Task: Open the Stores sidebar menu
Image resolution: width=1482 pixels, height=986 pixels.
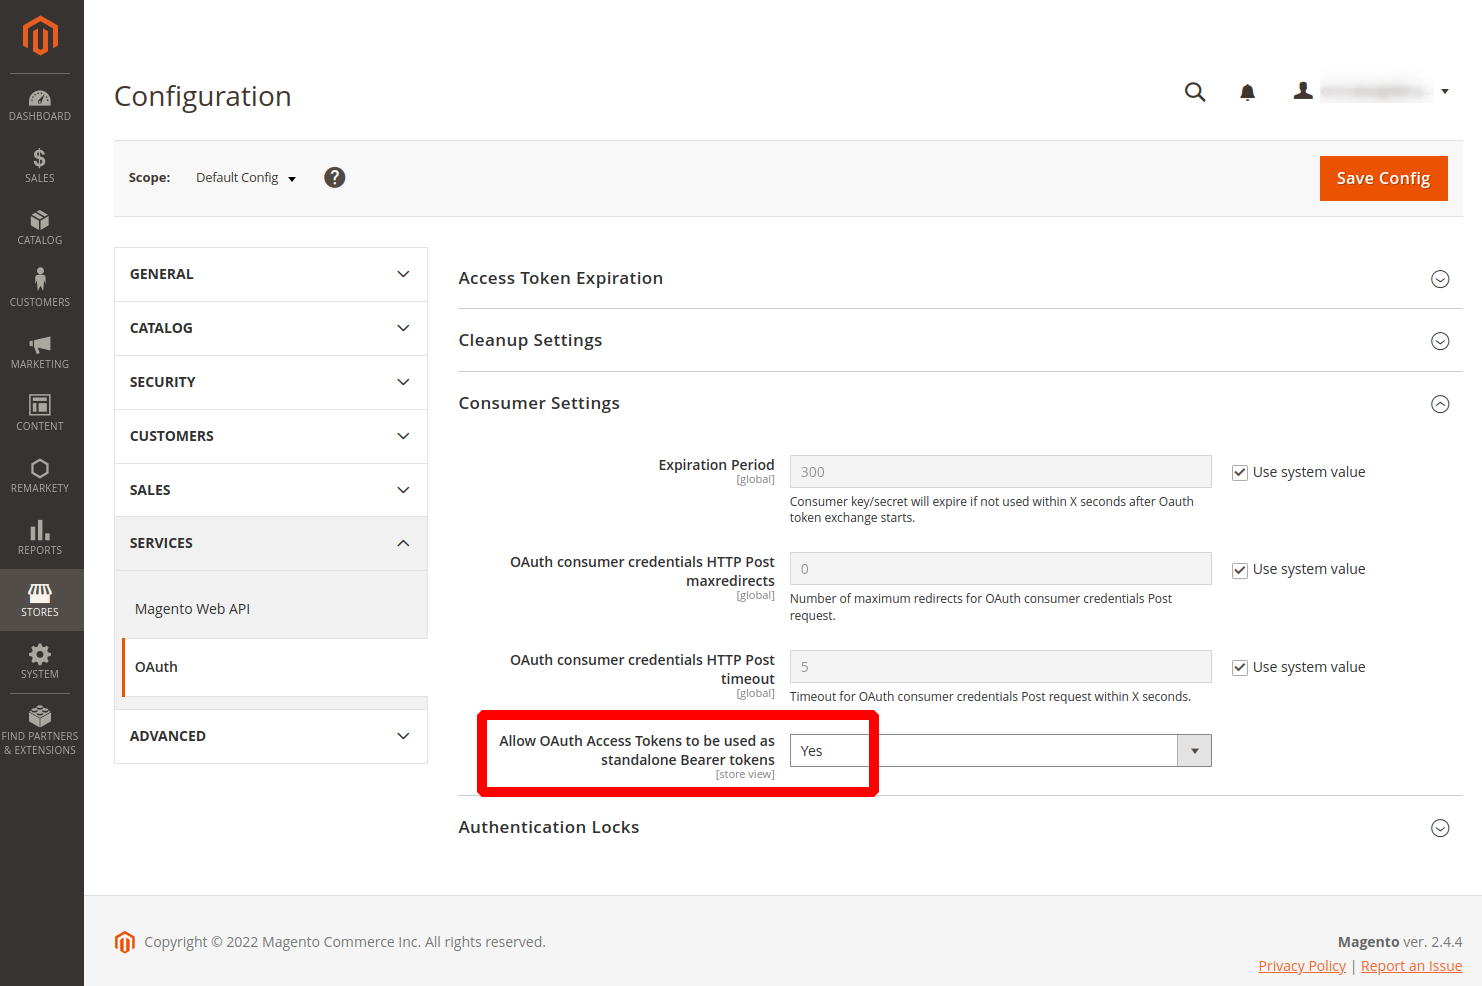Action: click(40, 600)
